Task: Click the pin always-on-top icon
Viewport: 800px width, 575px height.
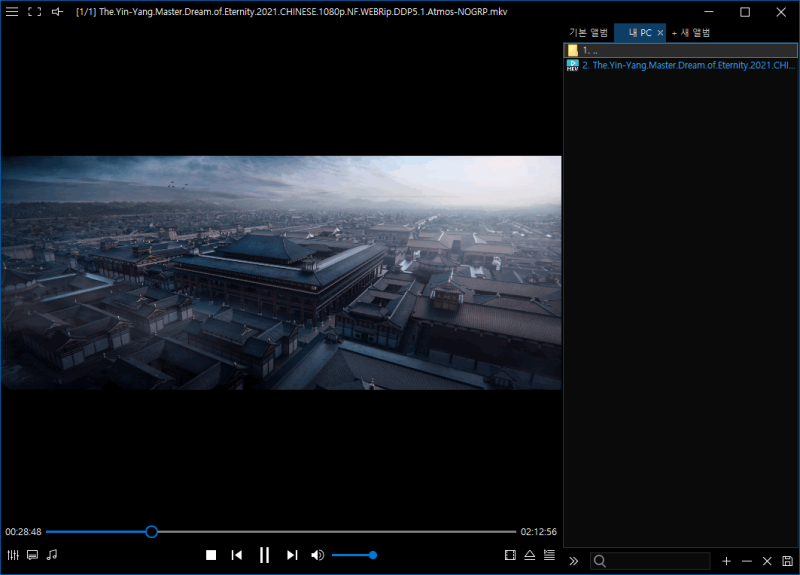Action: tap(57, 12)
